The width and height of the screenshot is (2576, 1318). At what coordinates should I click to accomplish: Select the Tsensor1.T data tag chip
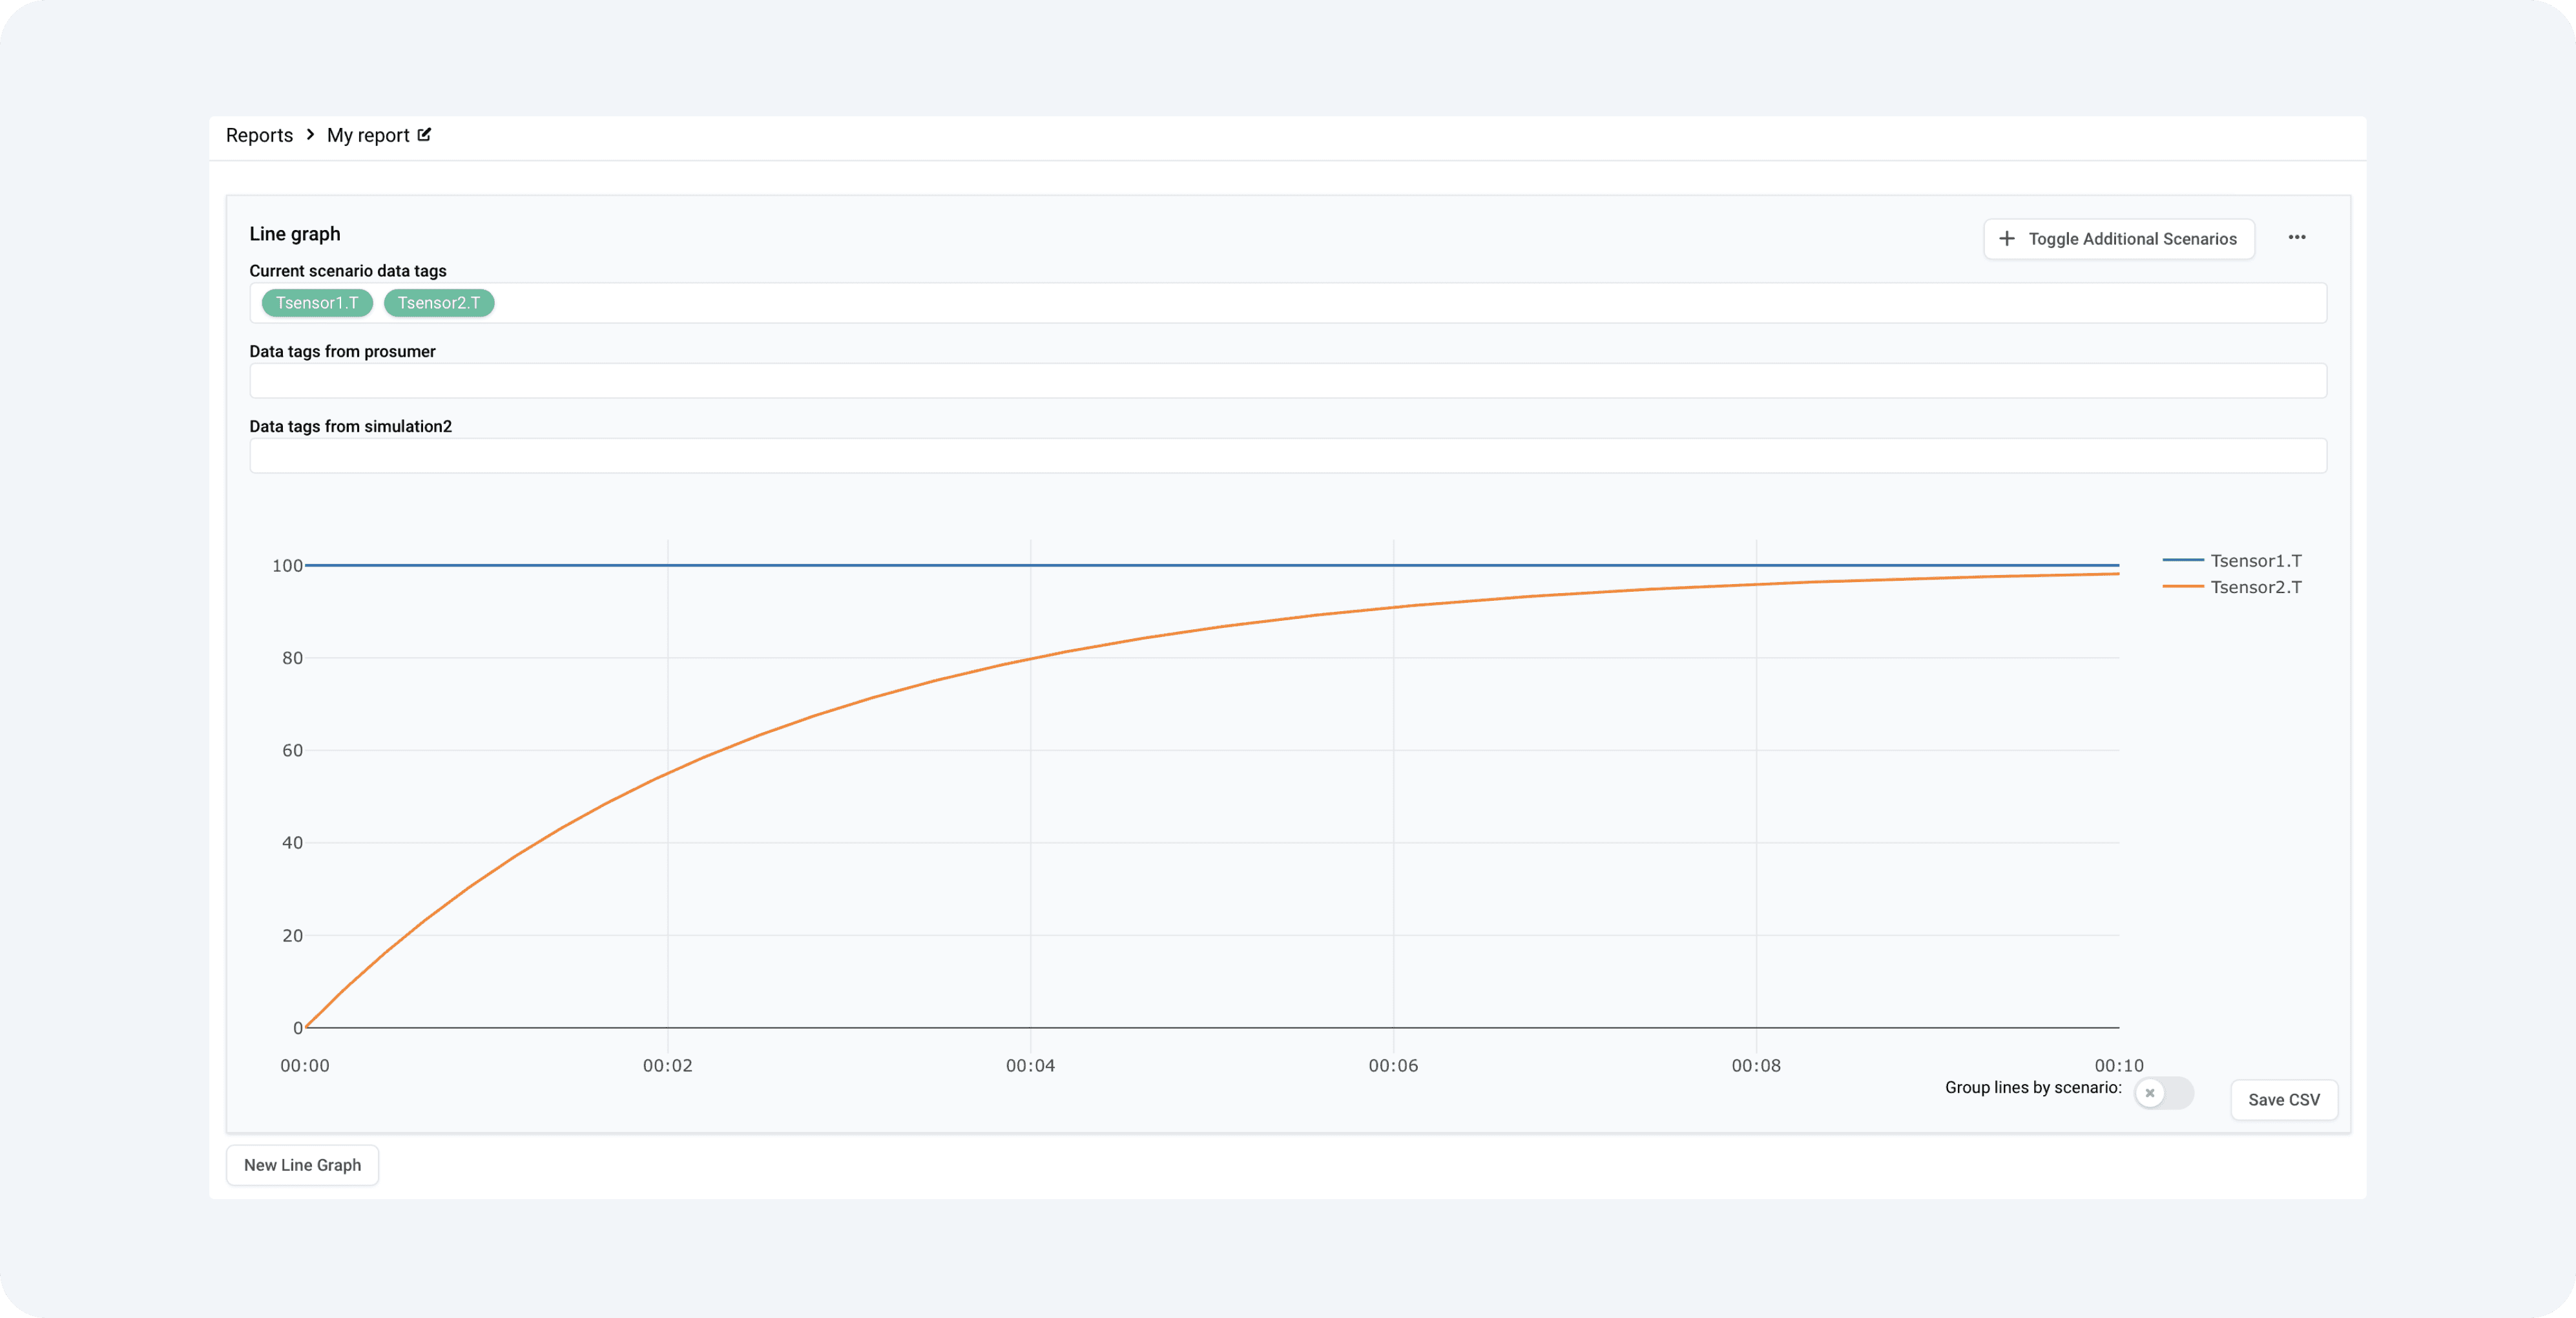(x=317, y=302)
